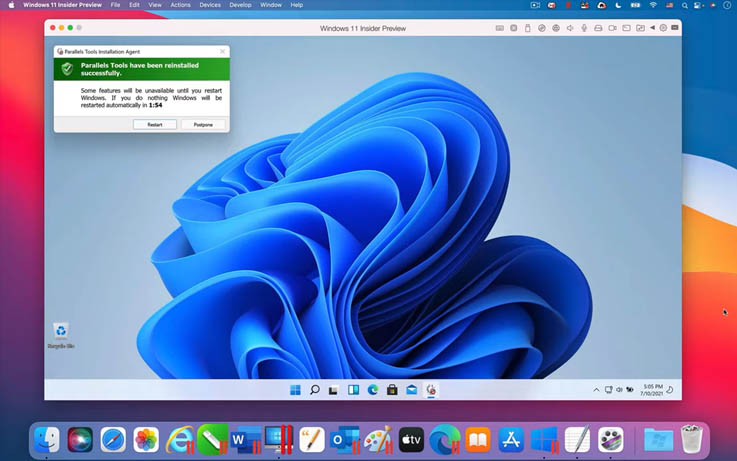Open the File menu
This screenshot has width=737, height=461.
pyautogui.click(x=116, y=5)
